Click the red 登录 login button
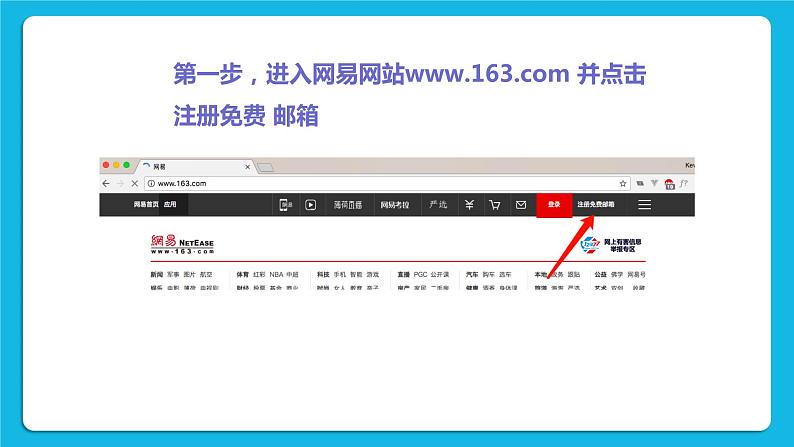The width and height of the screenshot is (794, 447). pos(554,205)
